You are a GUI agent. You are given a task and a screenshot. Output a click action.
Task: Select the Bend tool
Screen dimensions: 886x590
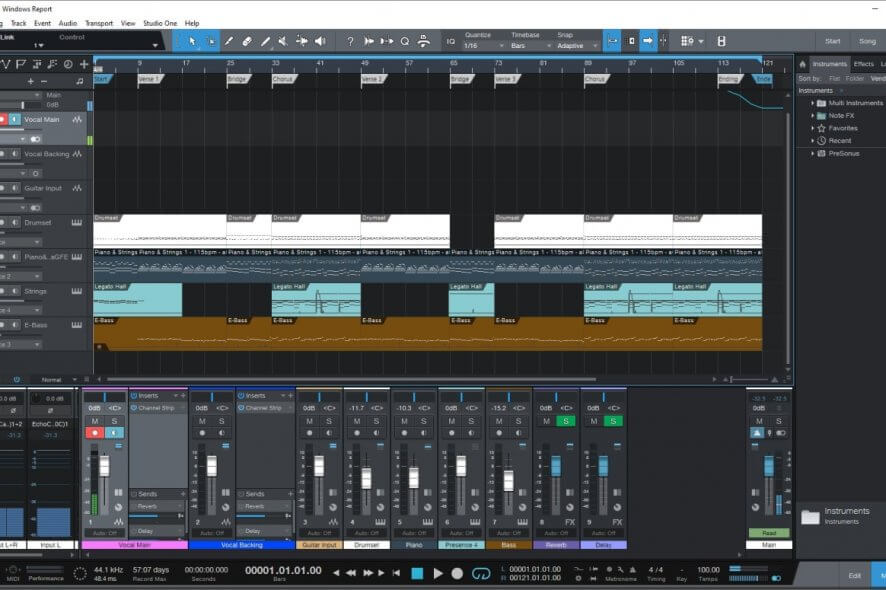(x=302, y=41)
